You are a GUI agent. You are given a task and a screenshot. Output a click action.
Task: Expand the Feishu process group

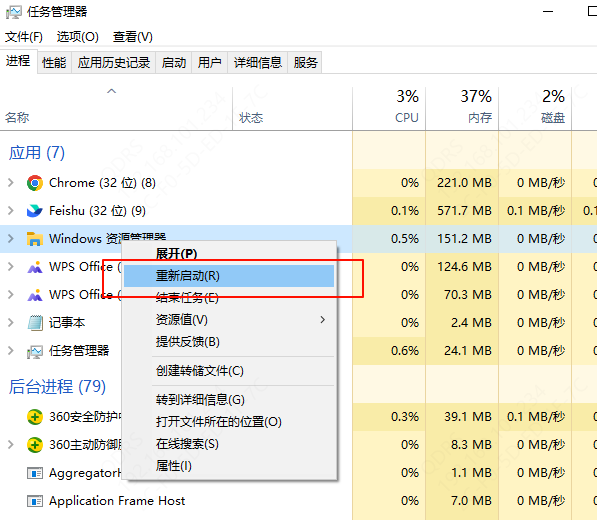pyautogui.click(x=11, y=211)
